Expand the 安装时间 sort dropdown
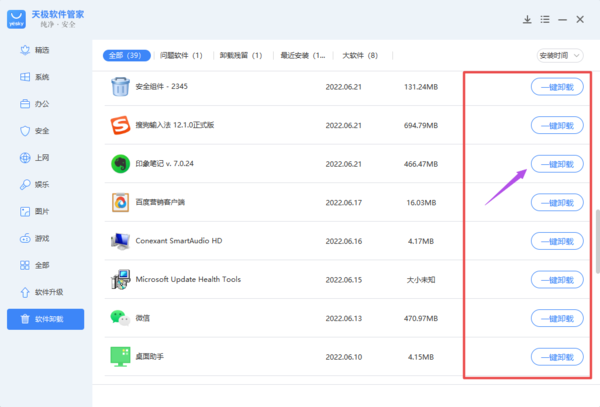 558,55
